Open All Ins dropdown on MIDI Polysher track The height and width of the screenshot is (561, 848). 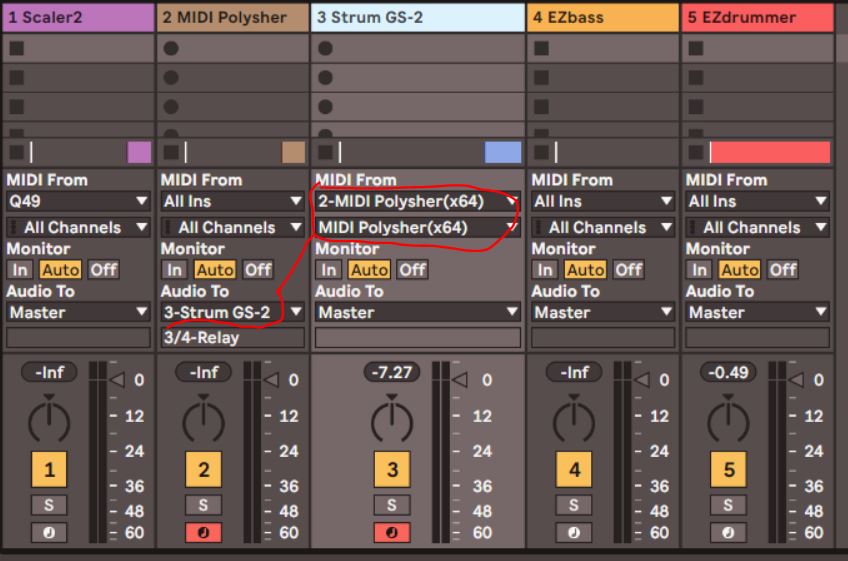233,201
